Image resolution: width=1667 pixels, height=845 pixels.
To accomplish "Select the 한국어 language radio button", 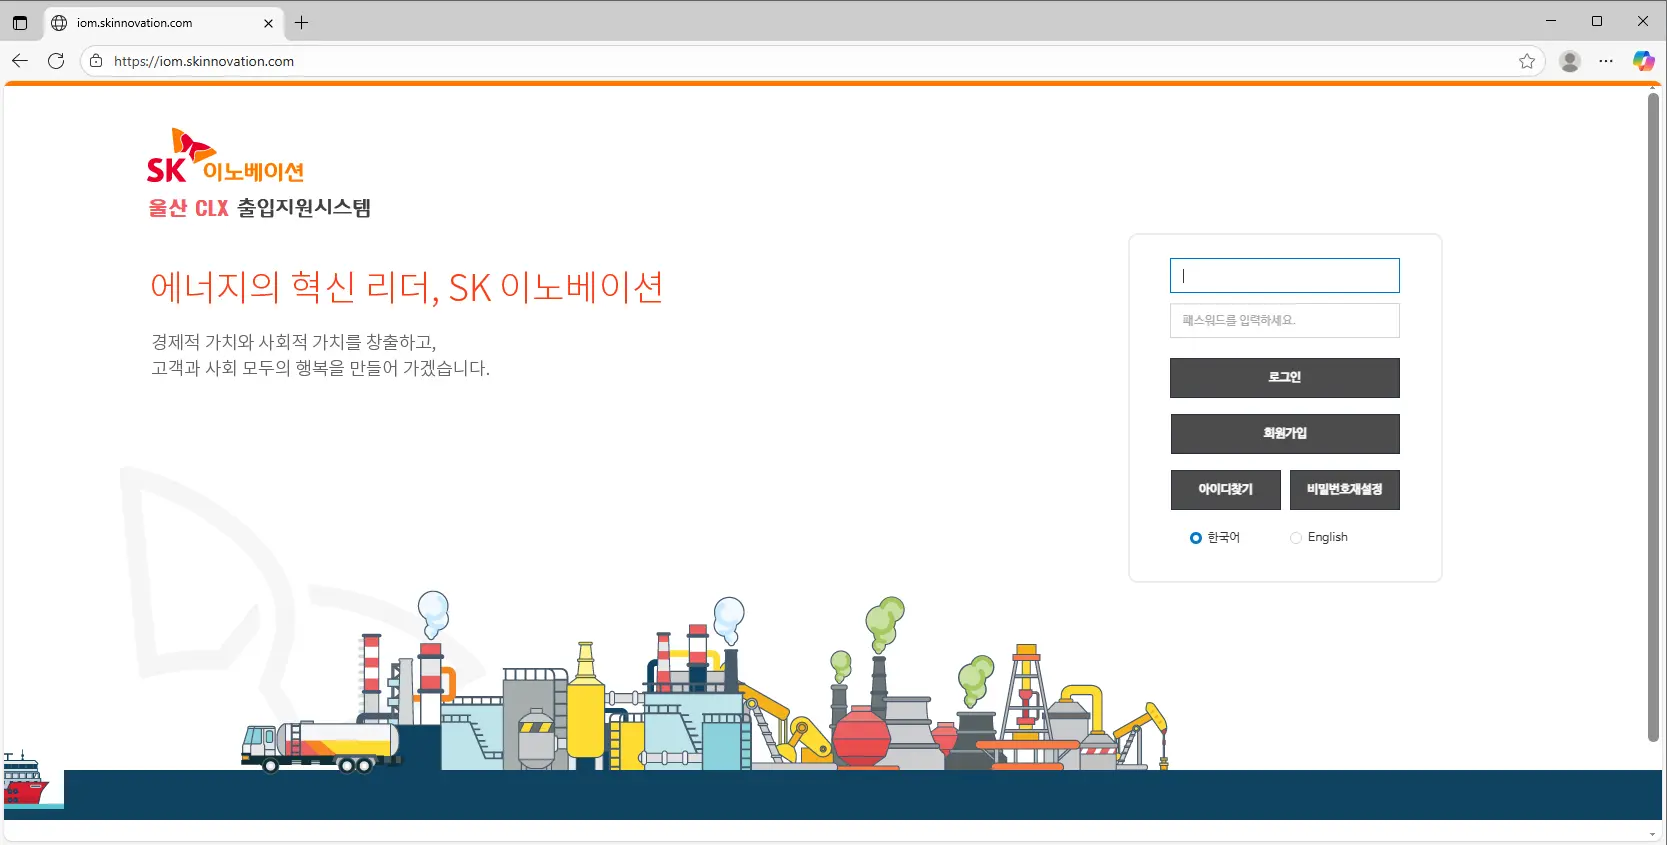I will pos(1195,538).
